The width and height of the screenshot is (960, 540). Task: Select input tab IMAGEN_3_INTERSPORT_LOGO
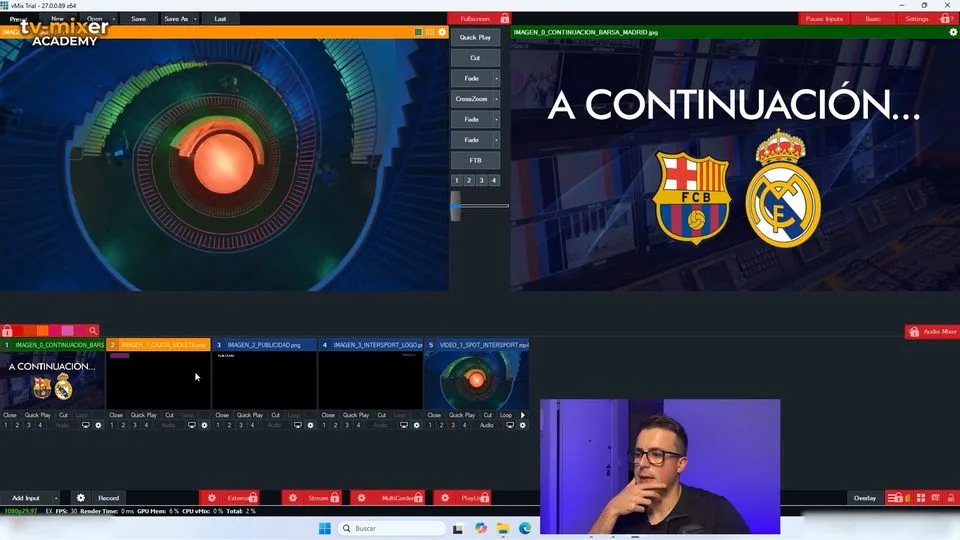point(370,345)
